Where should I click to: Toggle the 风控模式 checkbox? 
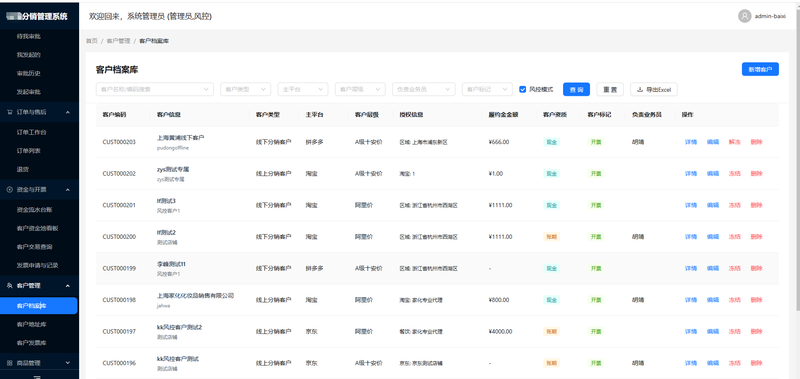[x=522, y=89]
